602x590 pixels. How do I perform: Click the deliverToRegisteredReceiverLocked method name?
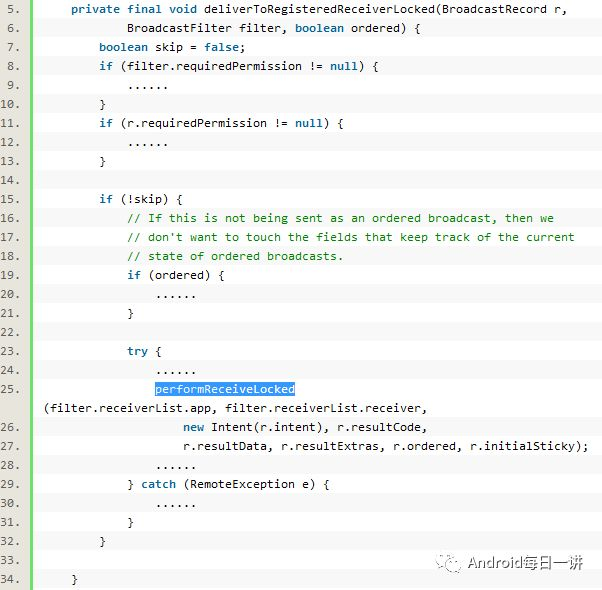tap(319, 9)
